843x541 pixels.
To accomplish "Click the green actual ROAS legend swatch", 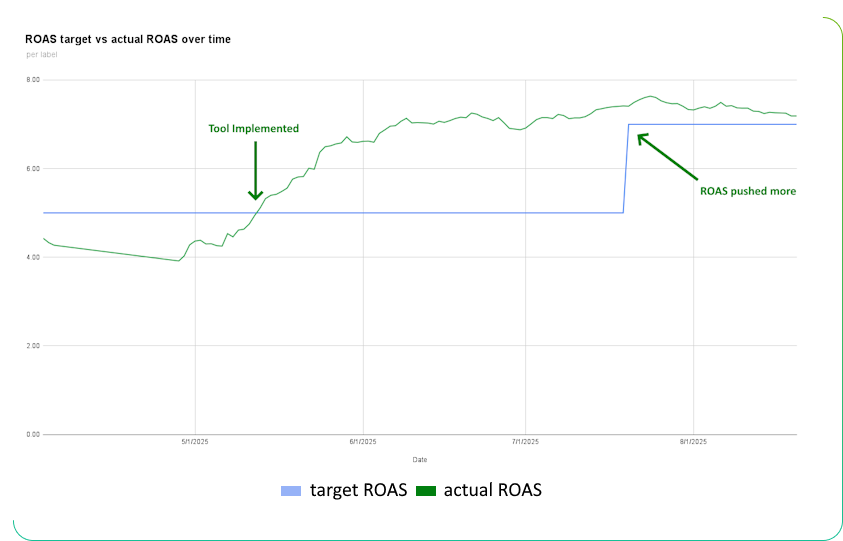I will [x=426, y=491].
